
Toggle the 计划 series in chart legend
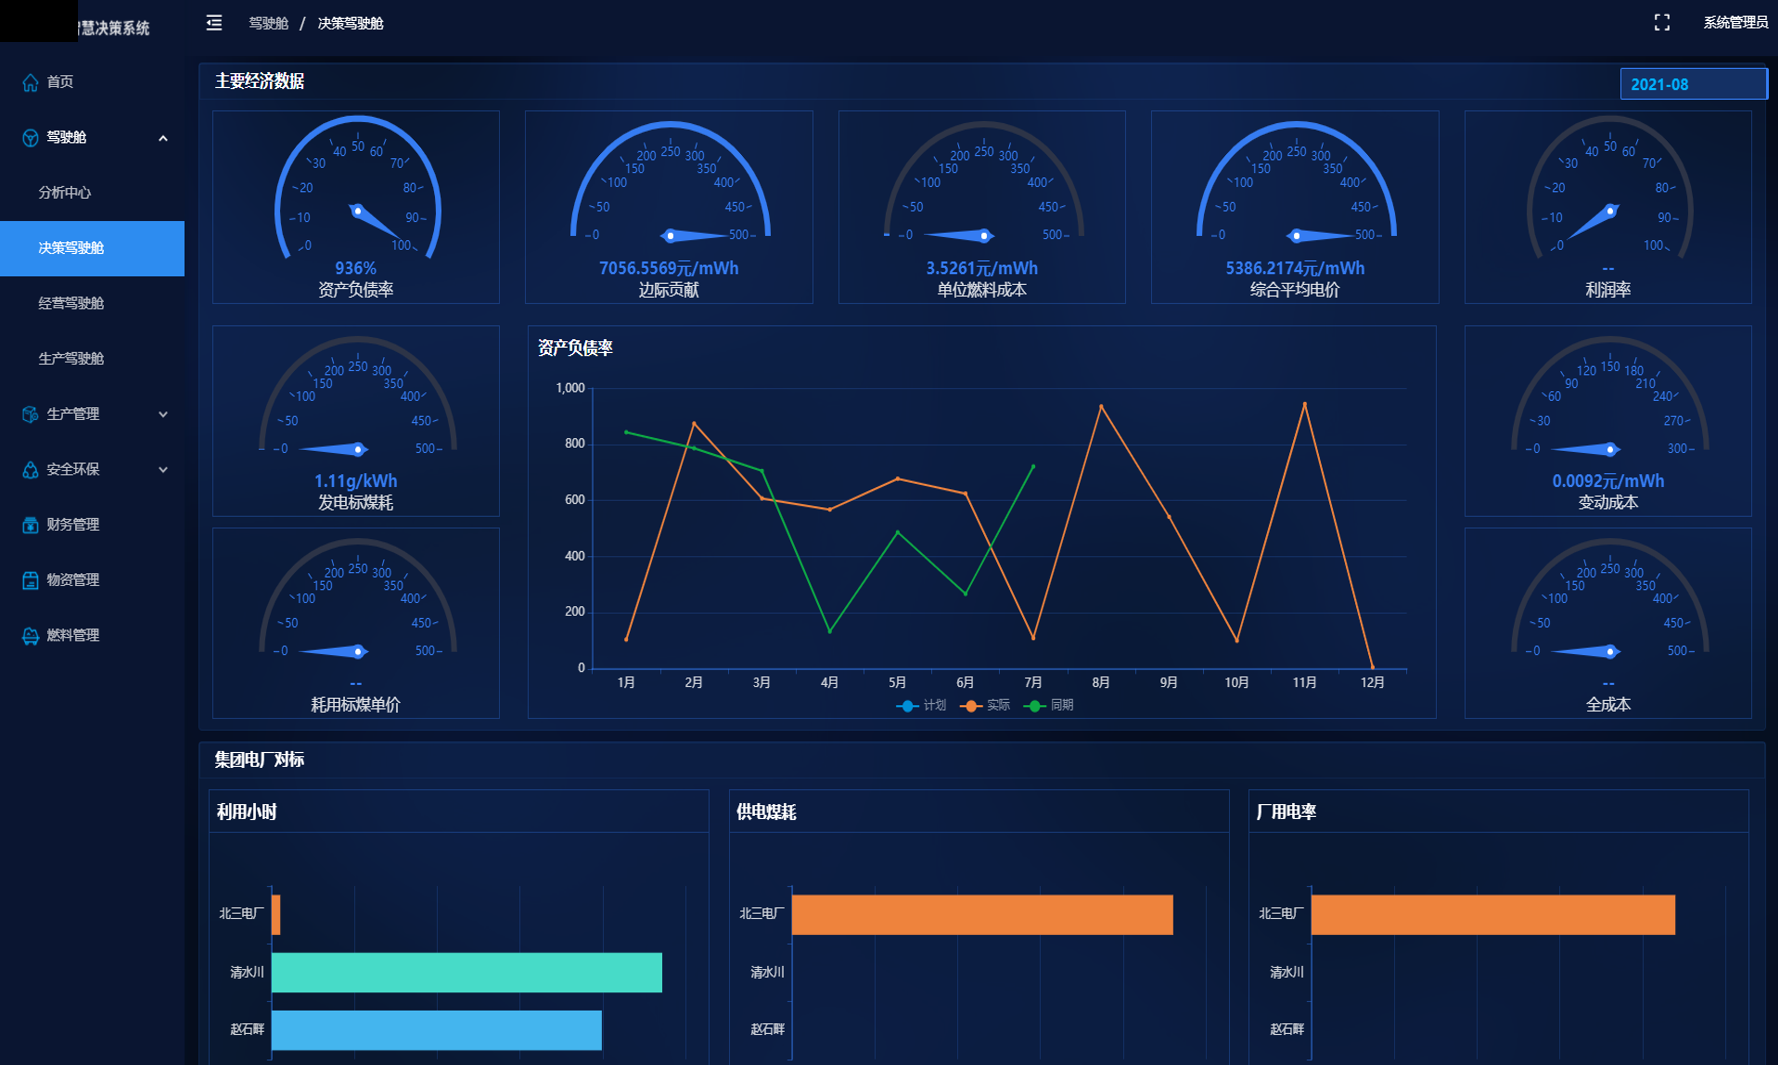coord(922,706)
